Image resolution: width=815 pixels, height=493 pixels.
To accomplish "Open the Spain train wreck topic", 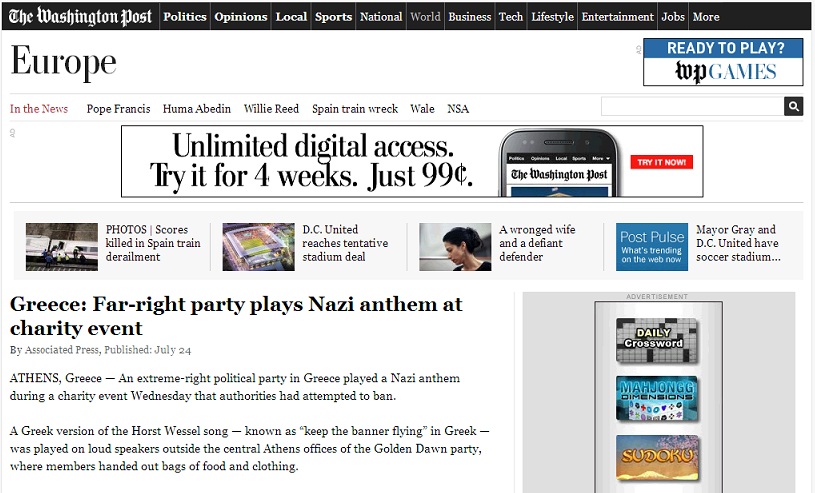I will 355,109.
